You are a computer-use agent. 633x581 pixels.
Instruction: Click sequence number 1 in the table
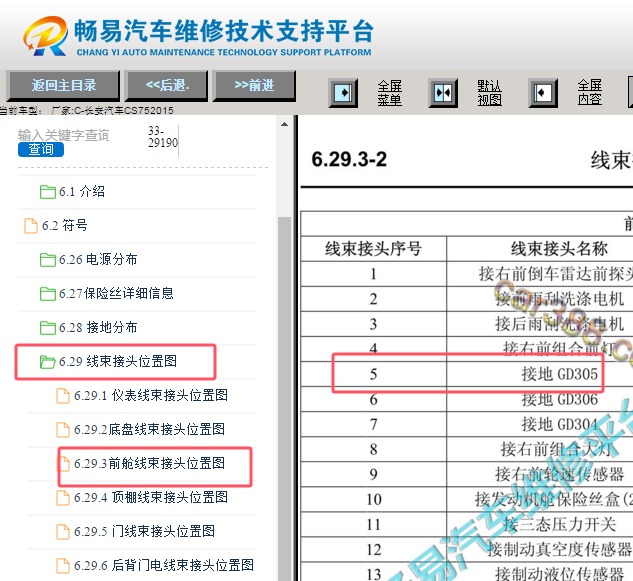[x=374, y=274]
